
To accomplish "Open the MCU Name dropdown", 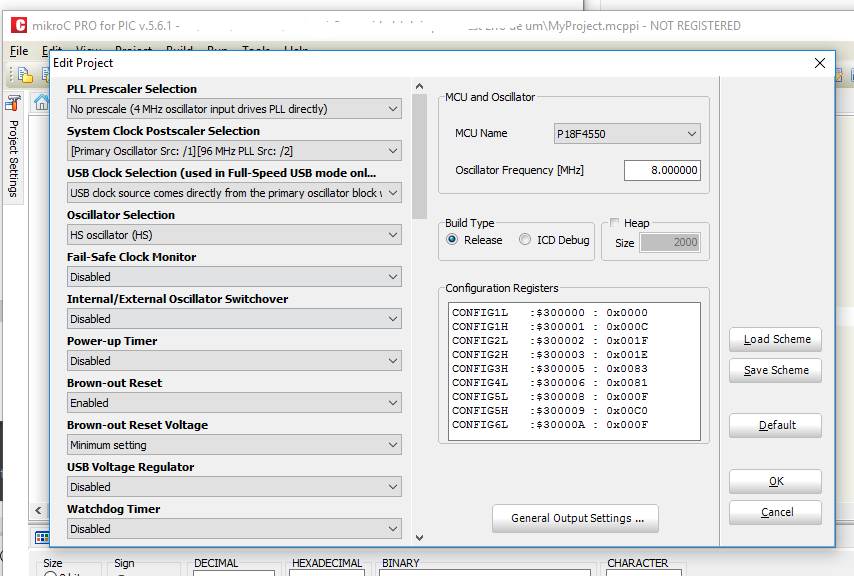I will coord(627,134).
